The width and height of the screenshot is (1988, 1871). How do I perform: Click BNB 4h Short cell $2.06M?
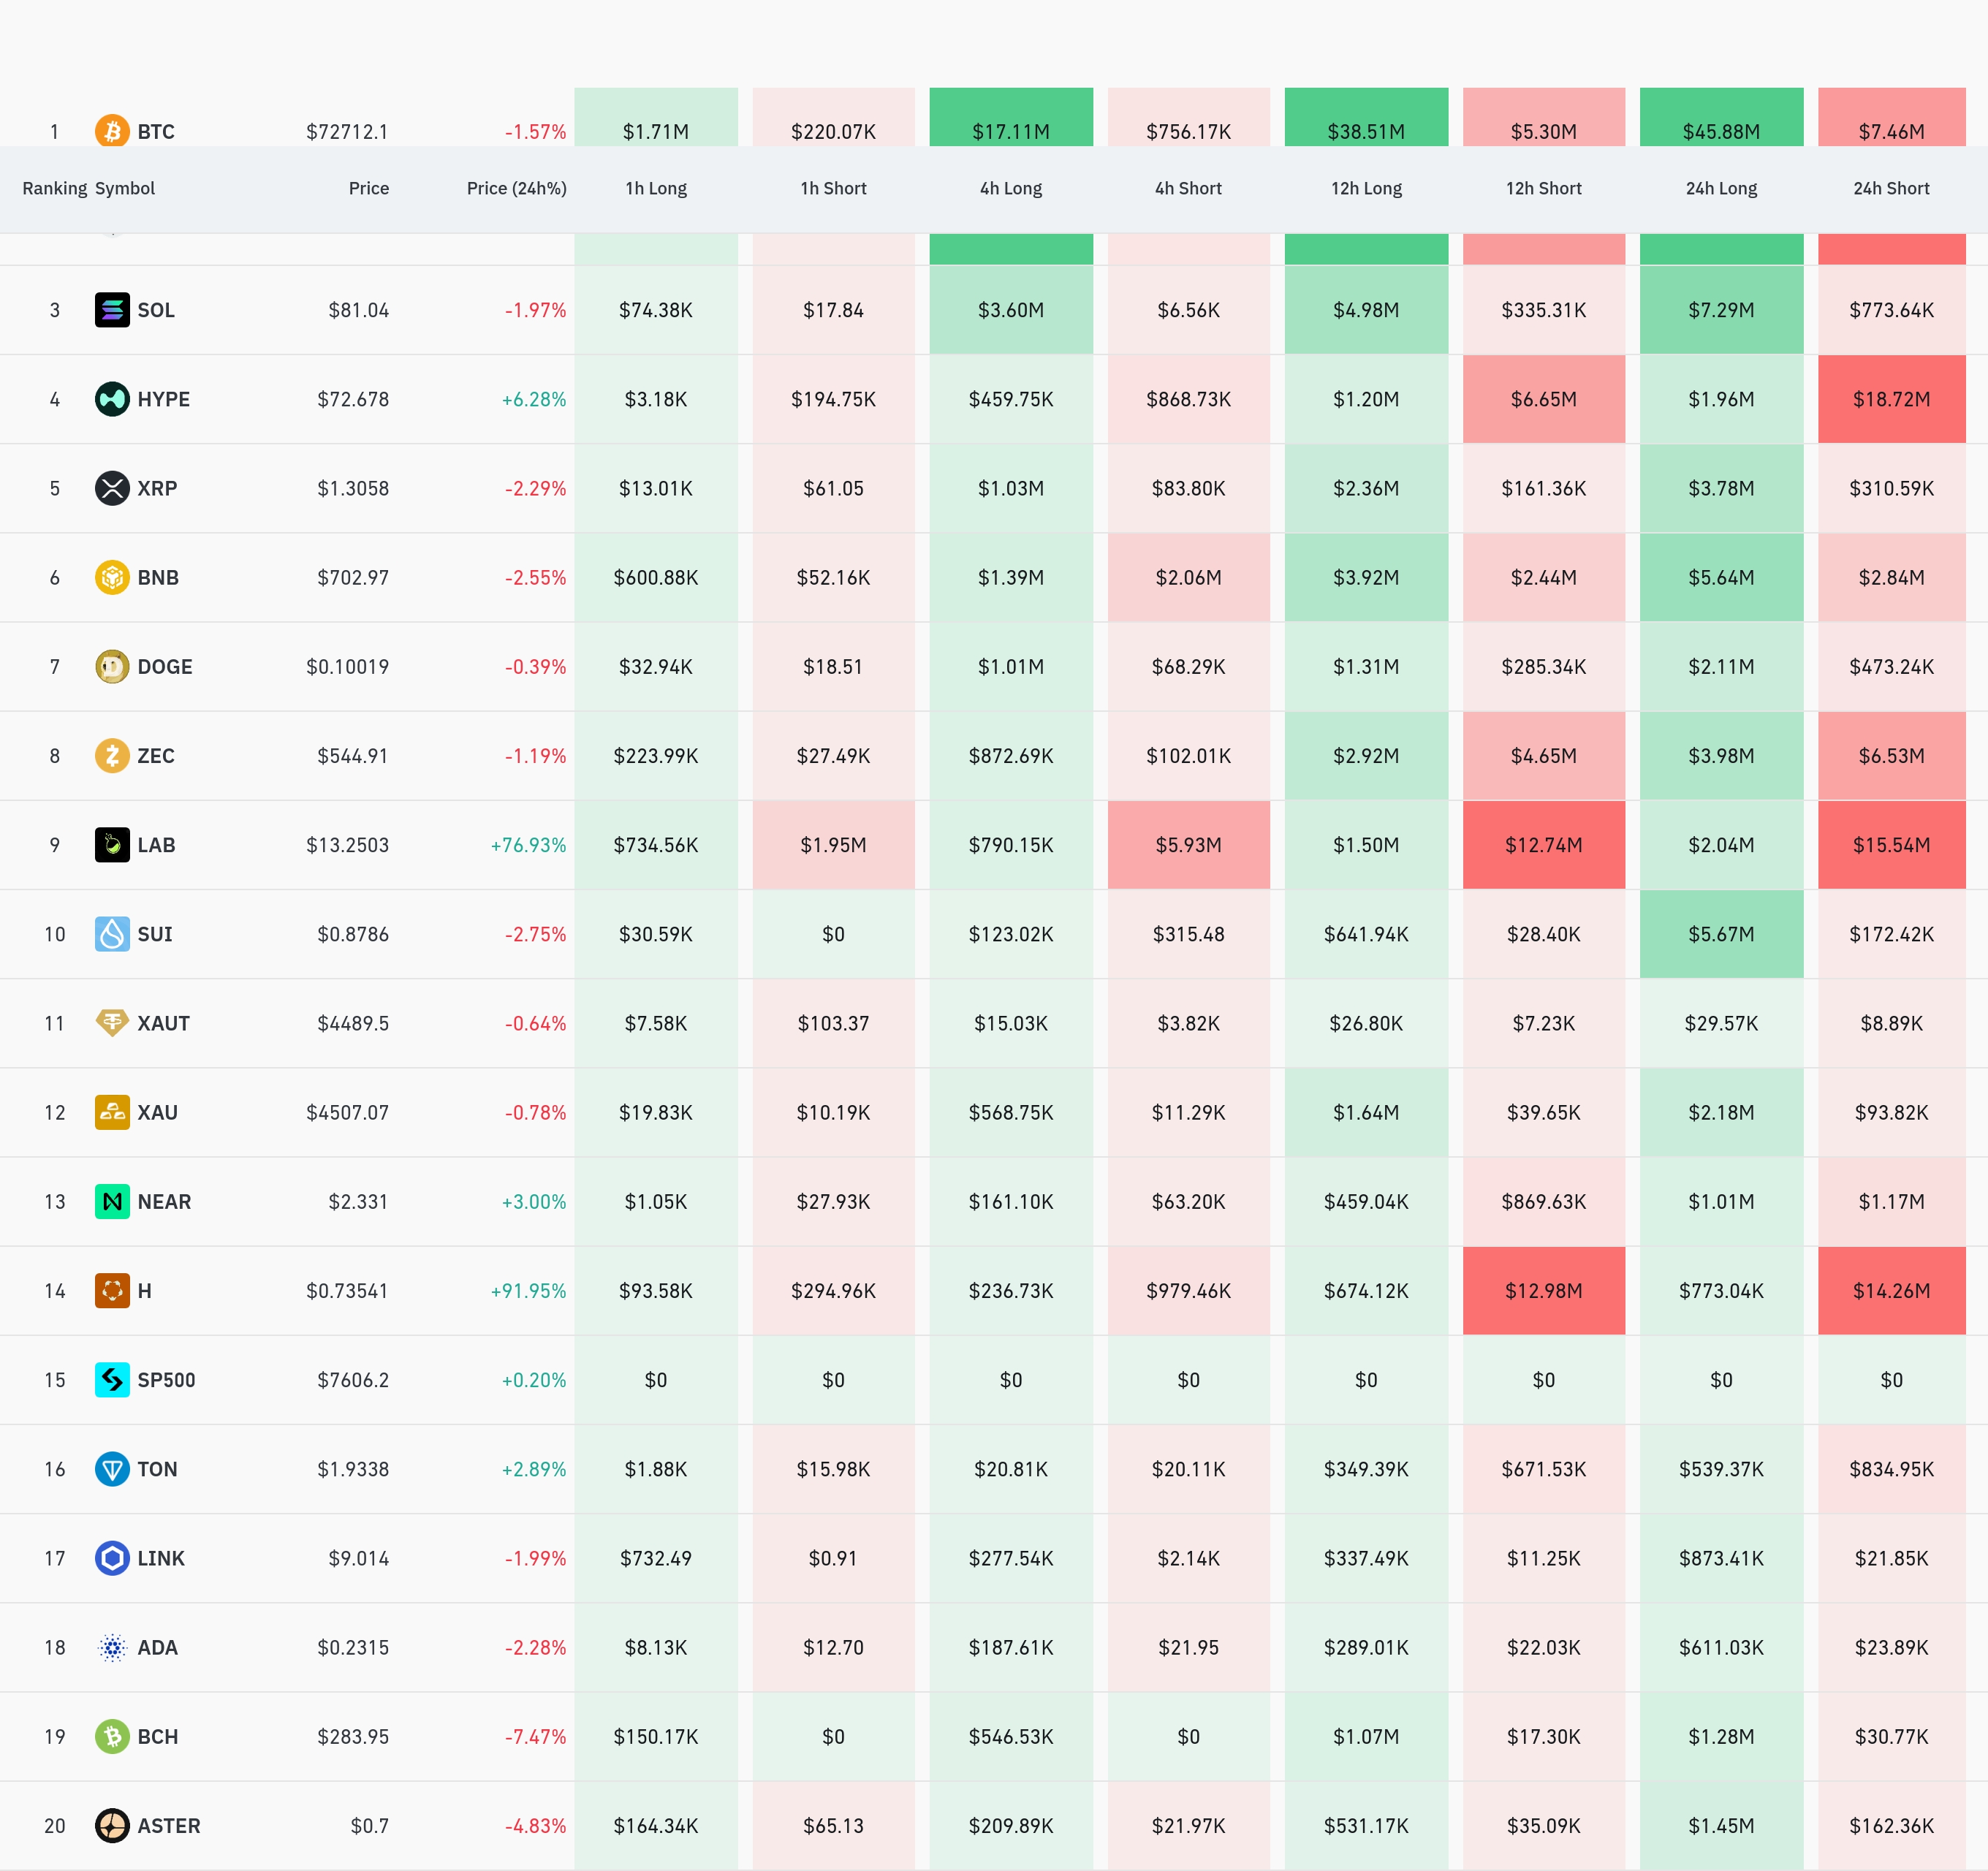click(1189, 577)
